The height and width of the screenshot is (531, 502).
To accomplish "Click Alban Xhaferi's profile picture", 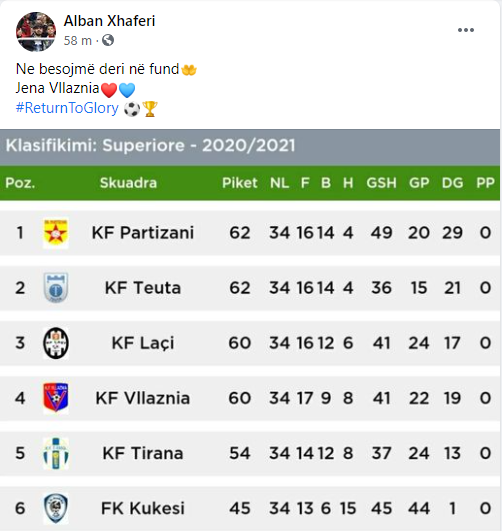I will coord(36,32).
